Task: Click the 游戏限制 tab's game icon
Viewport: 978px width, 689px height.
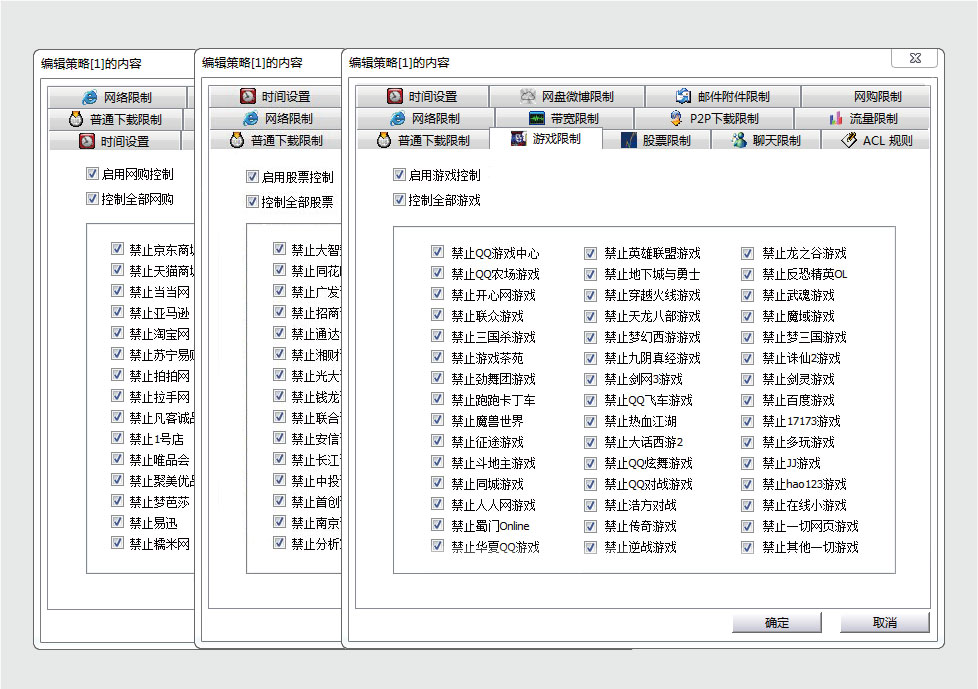Action: click(518, 140)
